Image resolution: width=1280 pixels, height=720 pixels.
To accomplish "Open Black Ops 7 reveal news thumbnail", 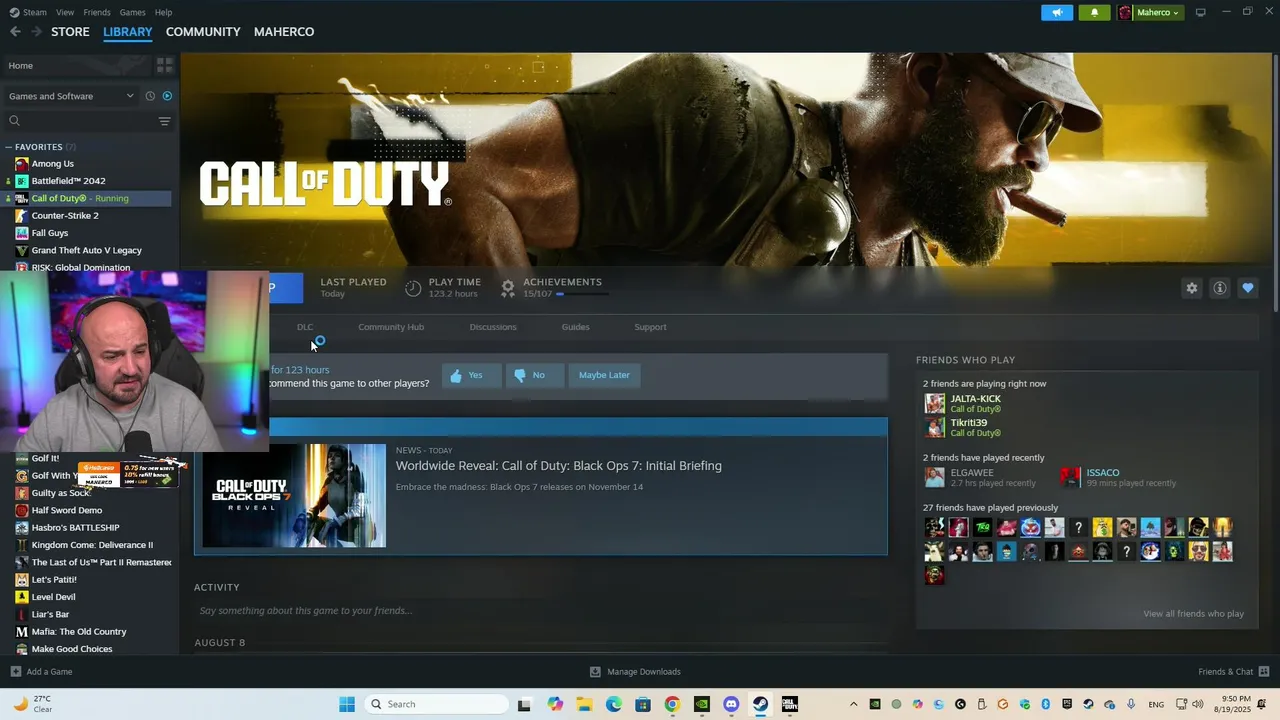I will tap(294, 496).
